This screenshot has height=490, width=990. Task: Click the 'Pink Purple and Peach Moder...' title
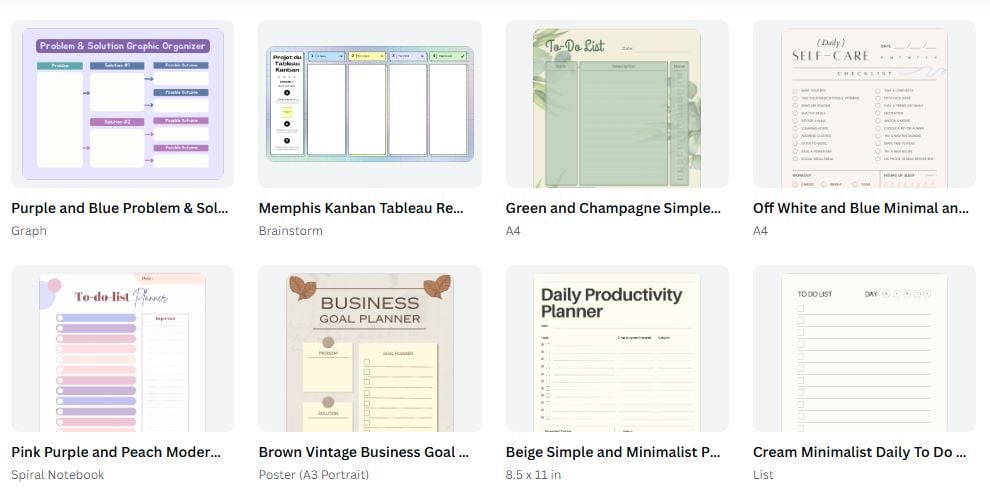point(116,452)
